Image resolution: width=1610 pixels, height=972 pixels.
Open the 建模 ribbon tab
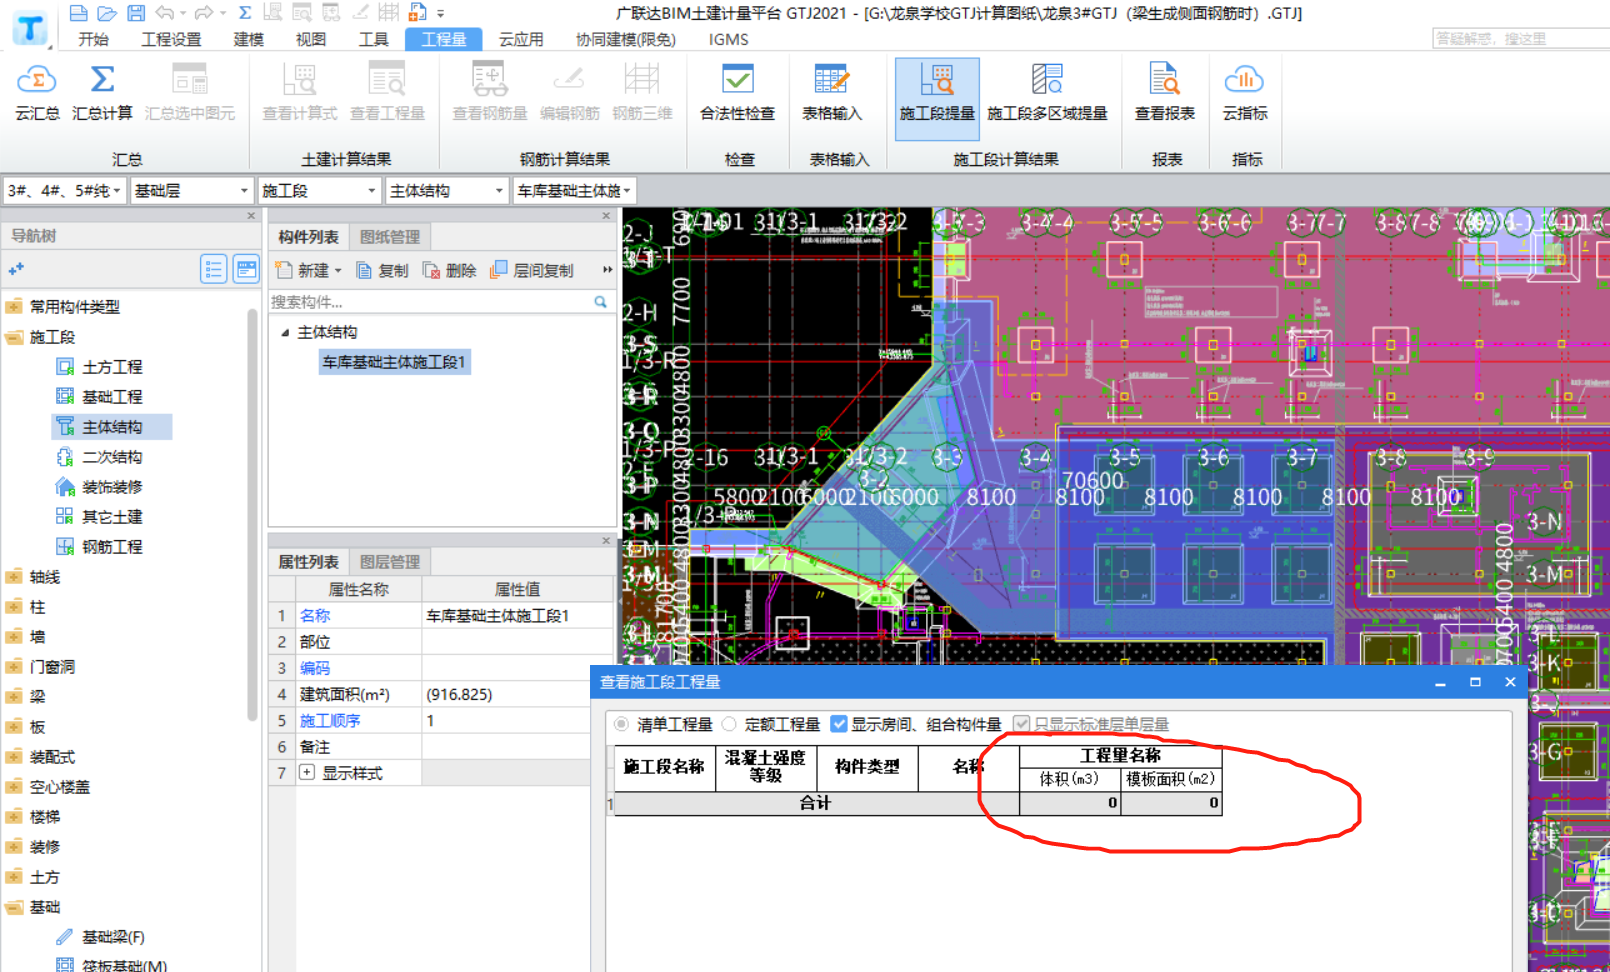tap(248, 39)
